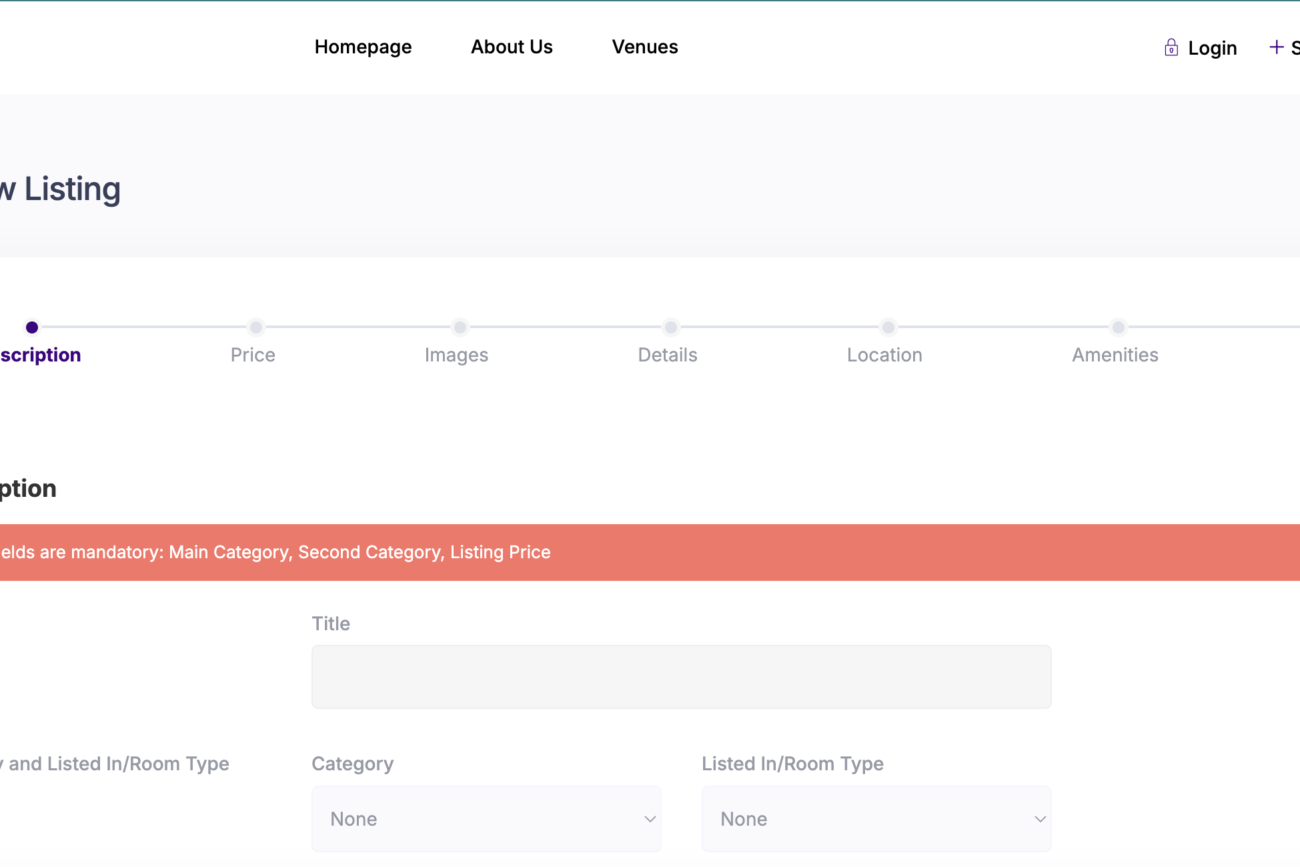Jump to the Images step dot
Image resolution: width=1300 pixels, height=867 pixels.
coord(460,327)
